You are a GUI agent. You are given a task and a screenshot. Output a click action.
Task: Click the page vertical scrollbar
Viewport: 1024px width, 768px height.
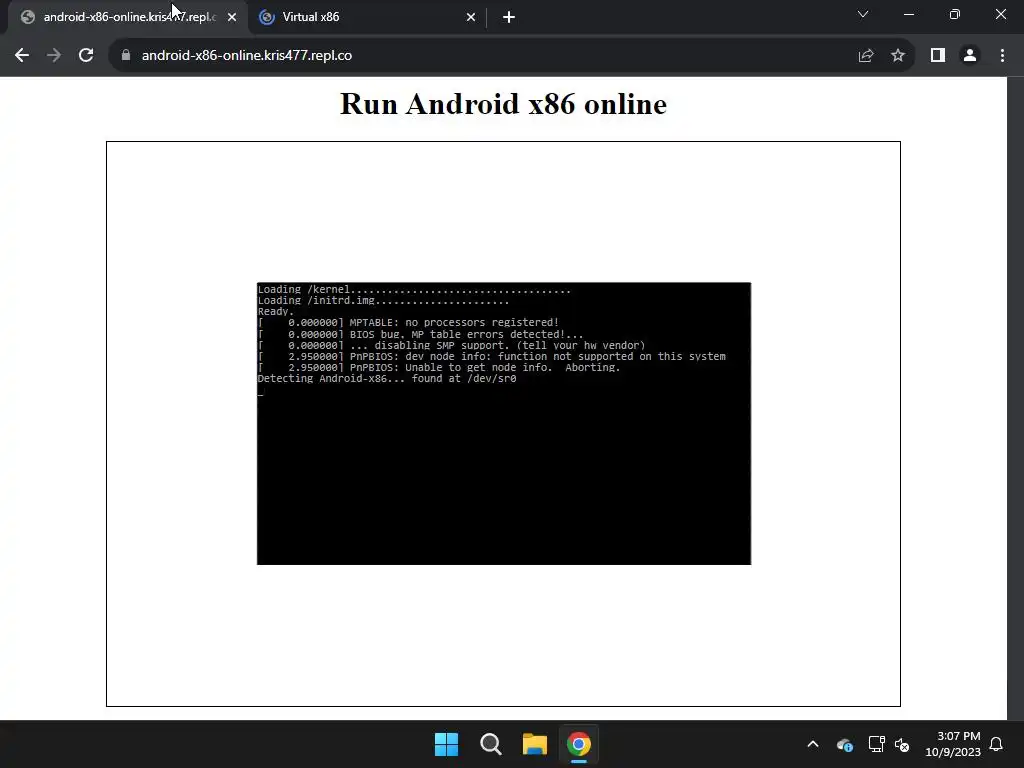[1016, 398]
